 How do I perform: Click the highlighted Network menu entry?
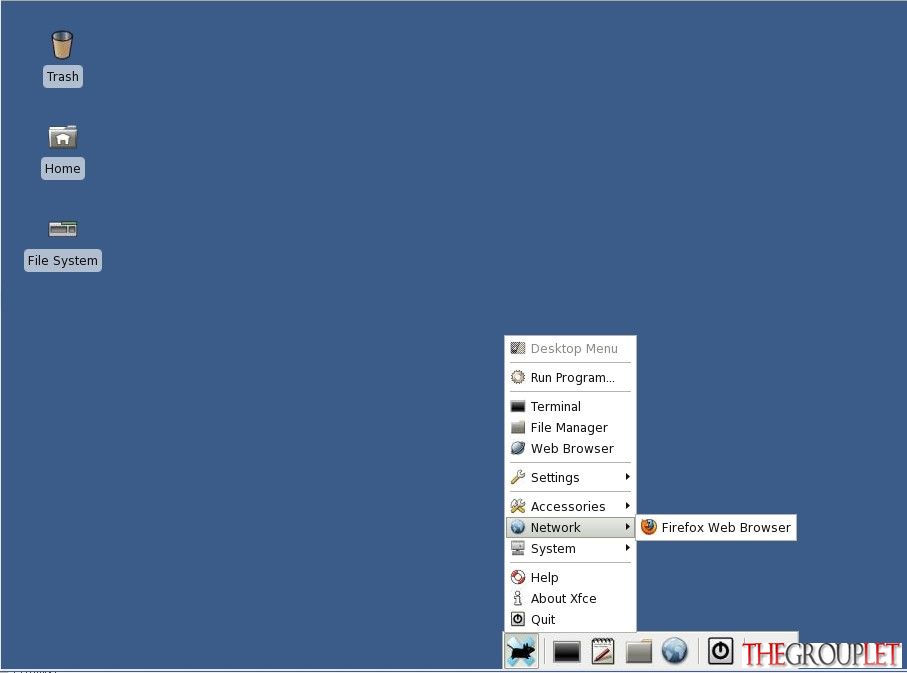coord(570,527)
